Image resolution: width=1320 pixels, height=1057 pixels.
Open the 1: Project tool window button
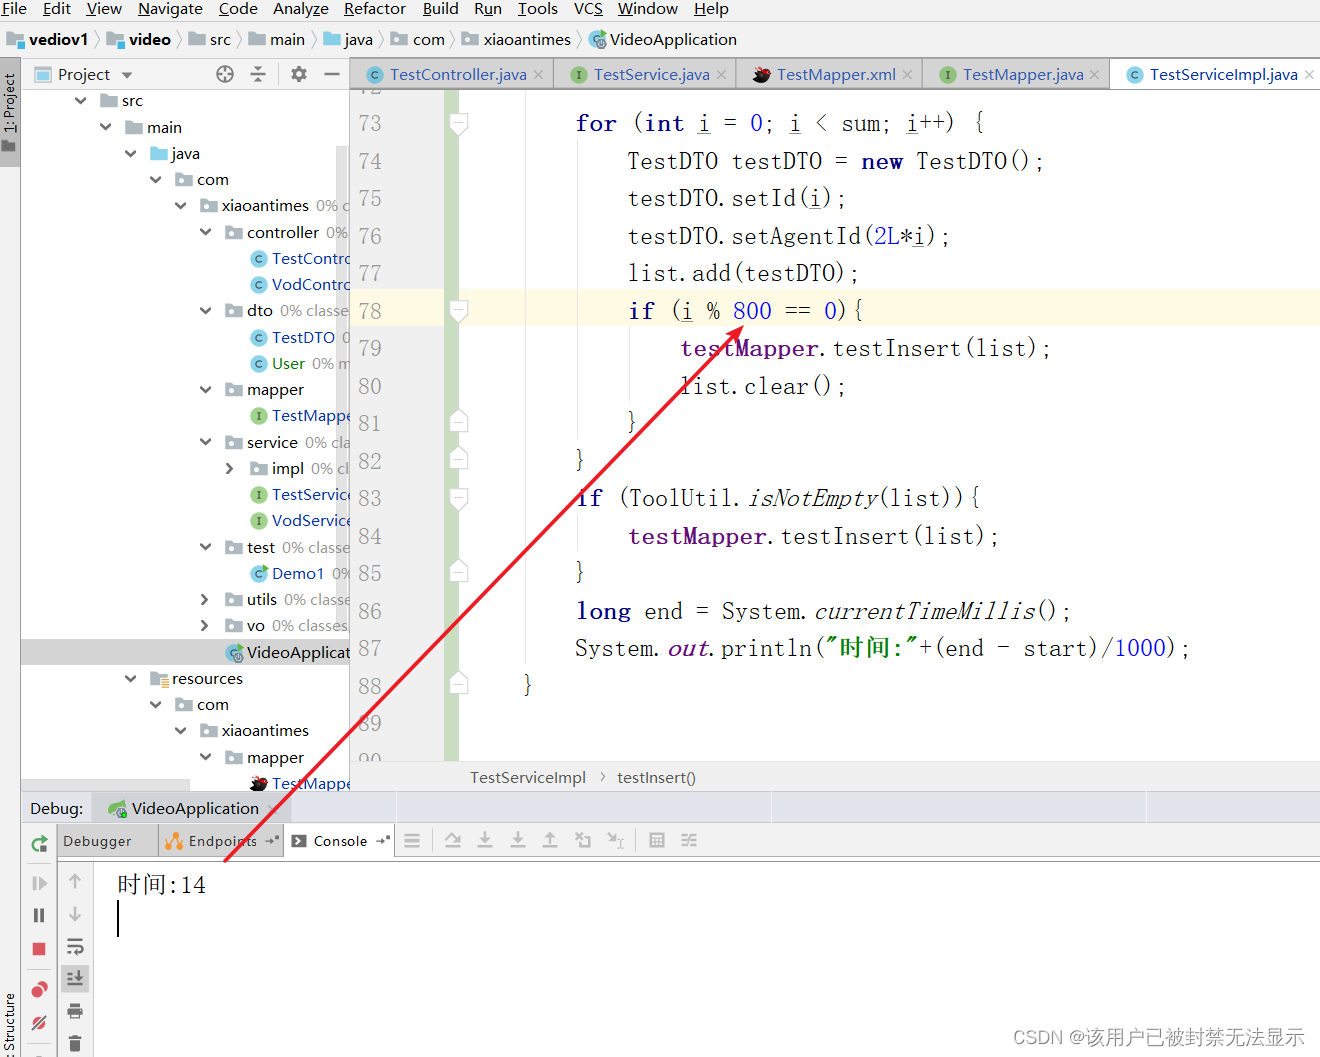(x=10, y=111)
